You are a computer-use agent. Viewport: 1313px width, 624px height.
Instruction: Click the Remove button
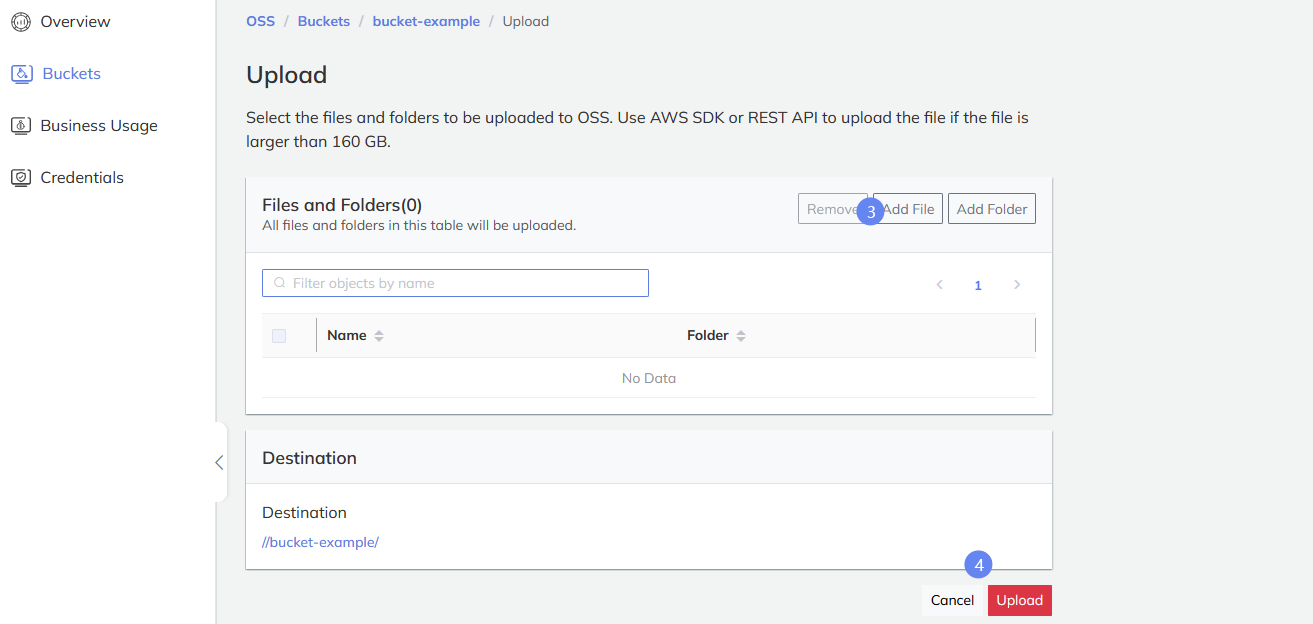pyautogui.click(x=833, y=209)
